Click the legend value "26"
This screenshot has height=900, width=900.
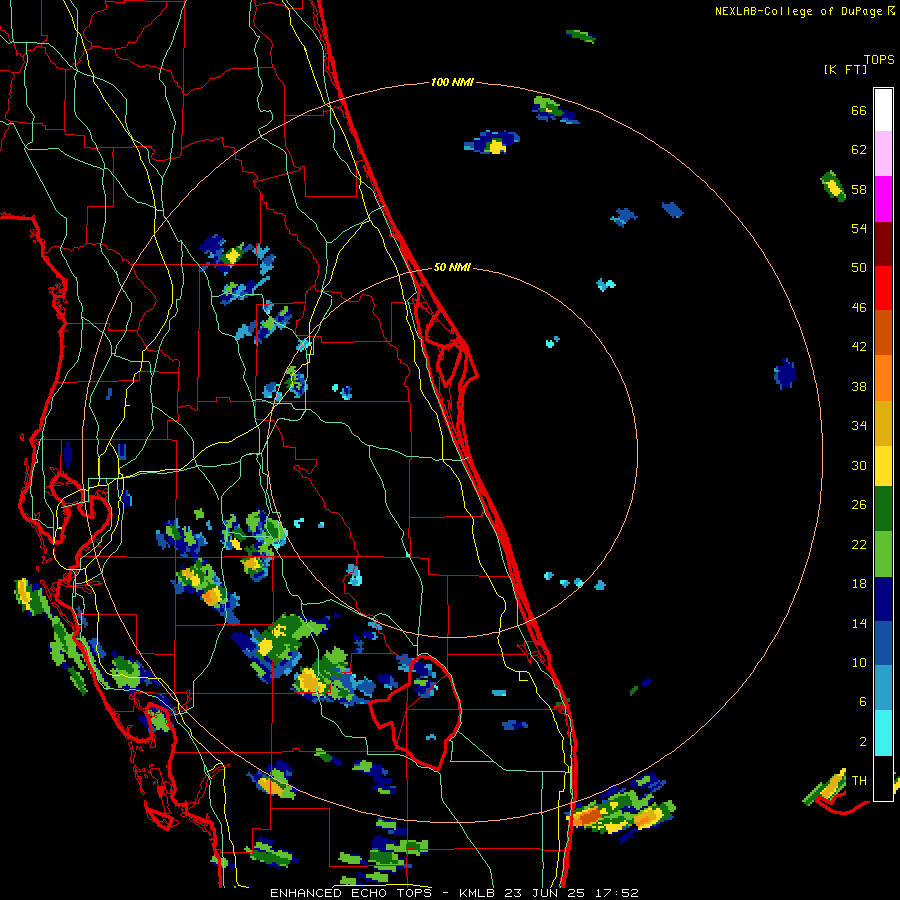coord(859,505)
